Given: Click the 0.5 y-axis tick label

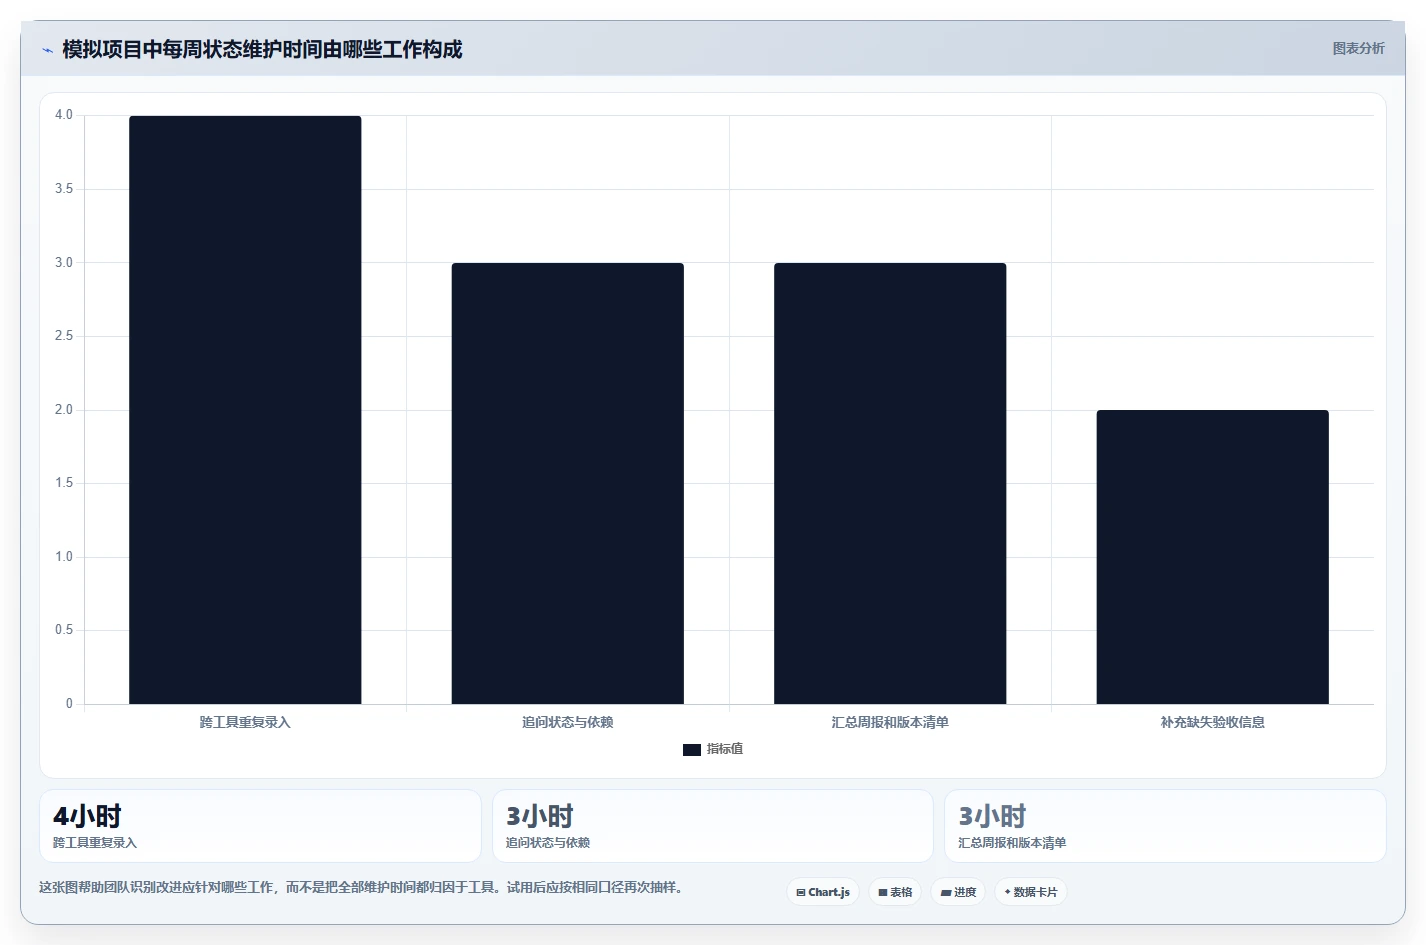Looking at the screenshot, I should pos(64,630).
